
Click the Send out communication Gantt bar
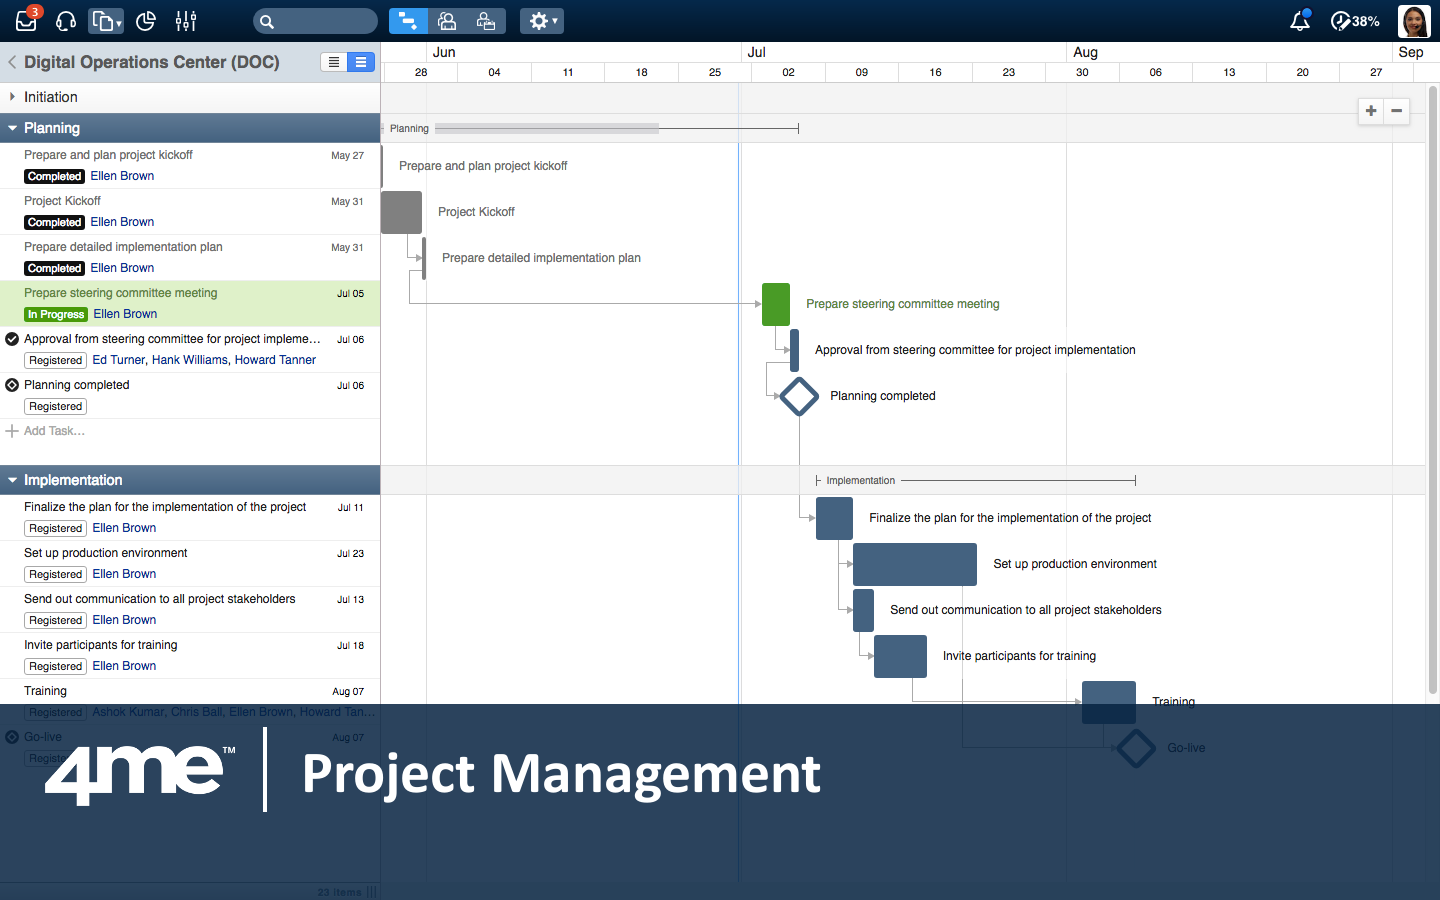(x=864, y=610)
